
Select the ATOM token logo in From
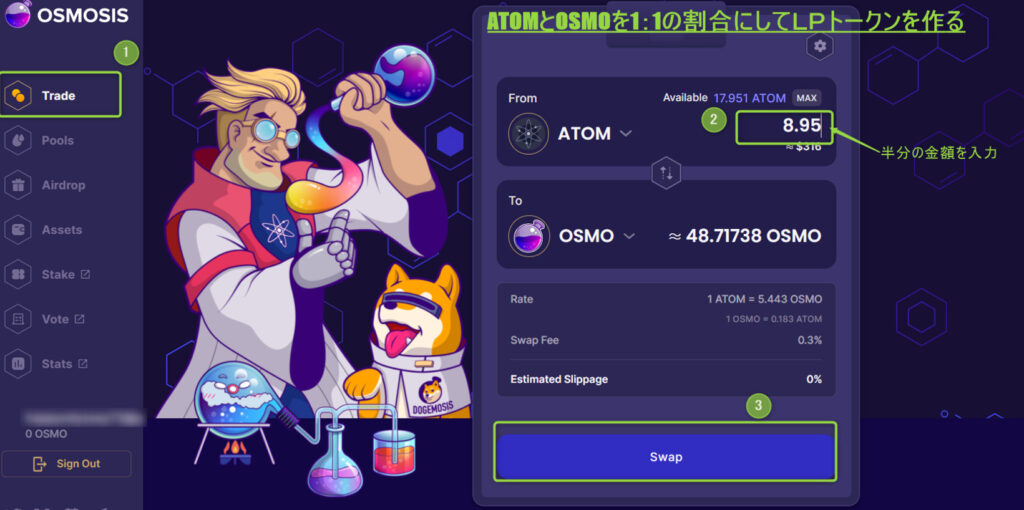click(528, 133)
